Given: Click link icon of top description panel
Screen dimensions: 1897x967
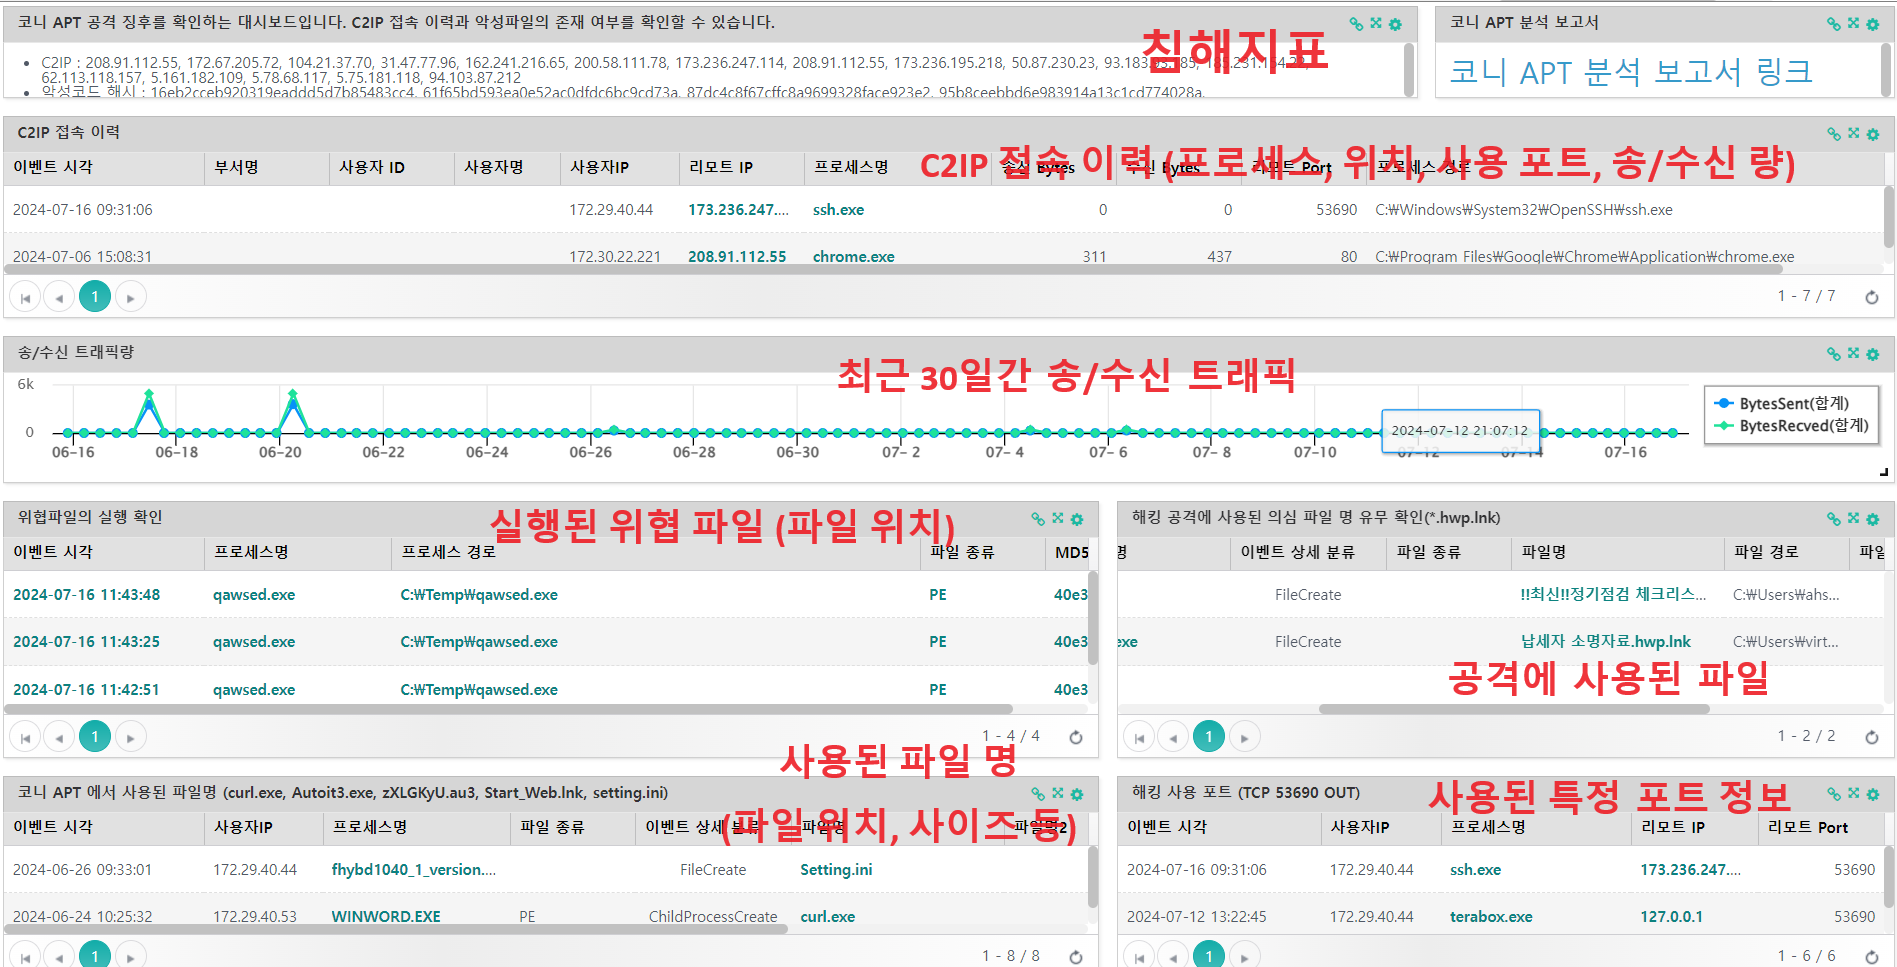Looking at the screenshot, I should click(x=1356, y=24).
